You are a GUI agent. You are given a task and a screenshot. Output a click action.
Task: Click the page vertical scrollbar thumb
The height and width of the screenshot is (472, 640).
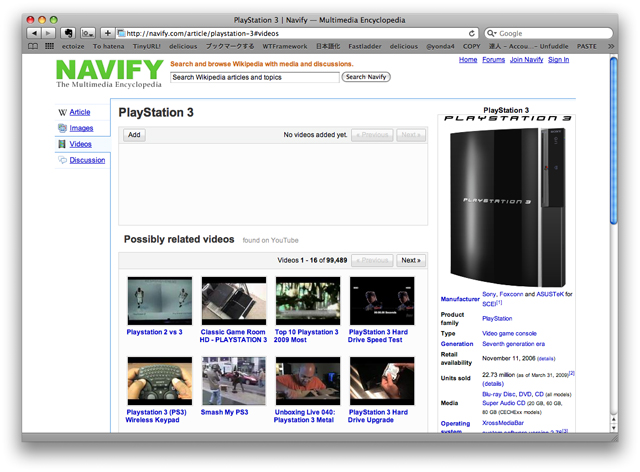click(x=613, y=140)
